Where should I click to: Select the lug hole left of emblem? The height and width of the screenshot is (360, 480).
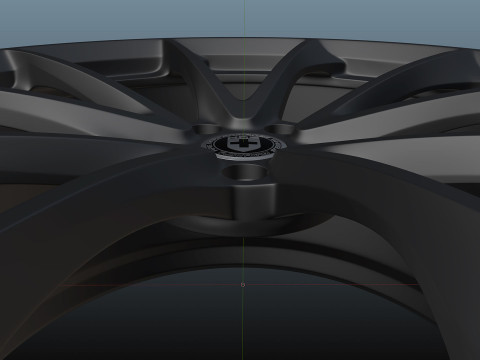click(207, 129)
